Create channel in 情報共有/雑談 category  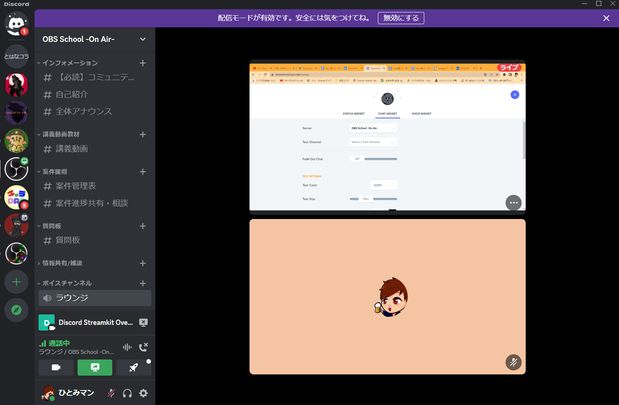coord(143,263)
